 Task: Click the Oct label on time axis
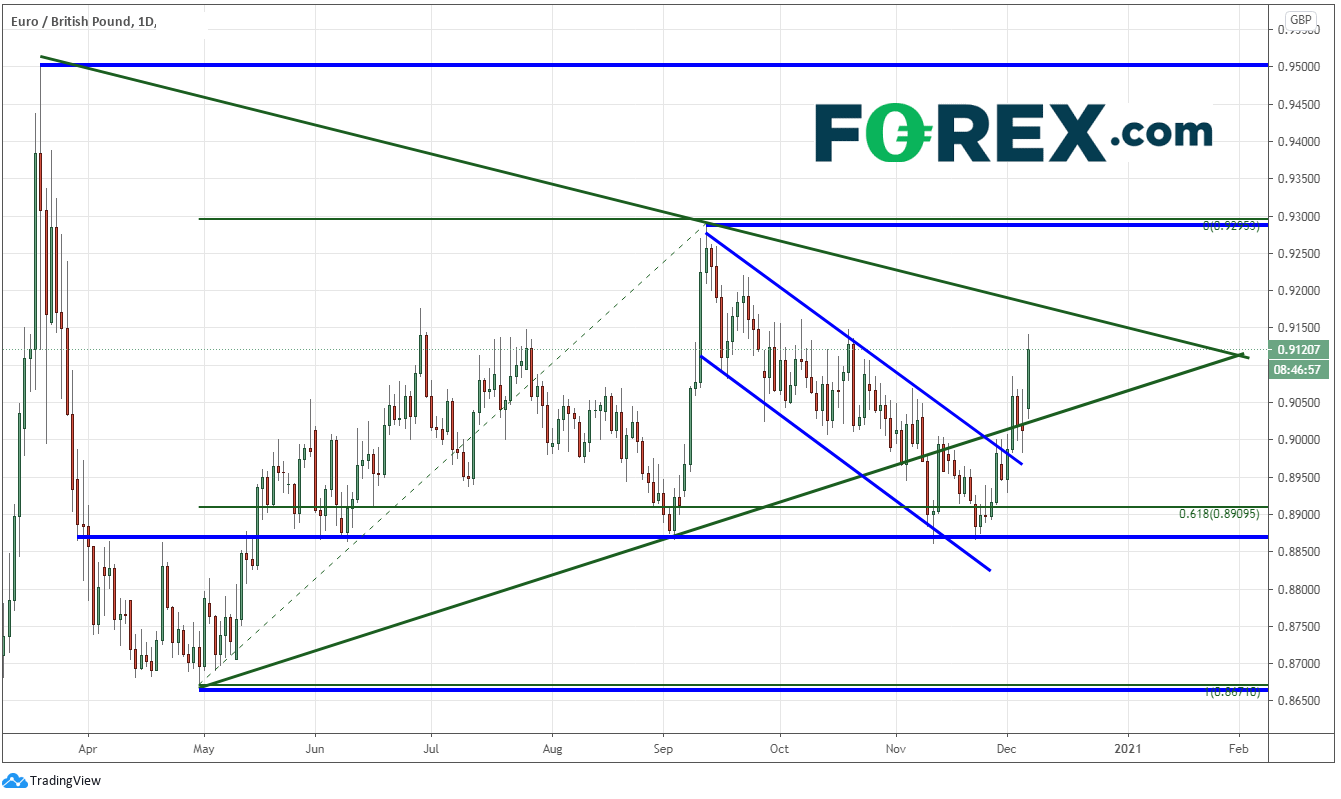[x=779, y=747]
